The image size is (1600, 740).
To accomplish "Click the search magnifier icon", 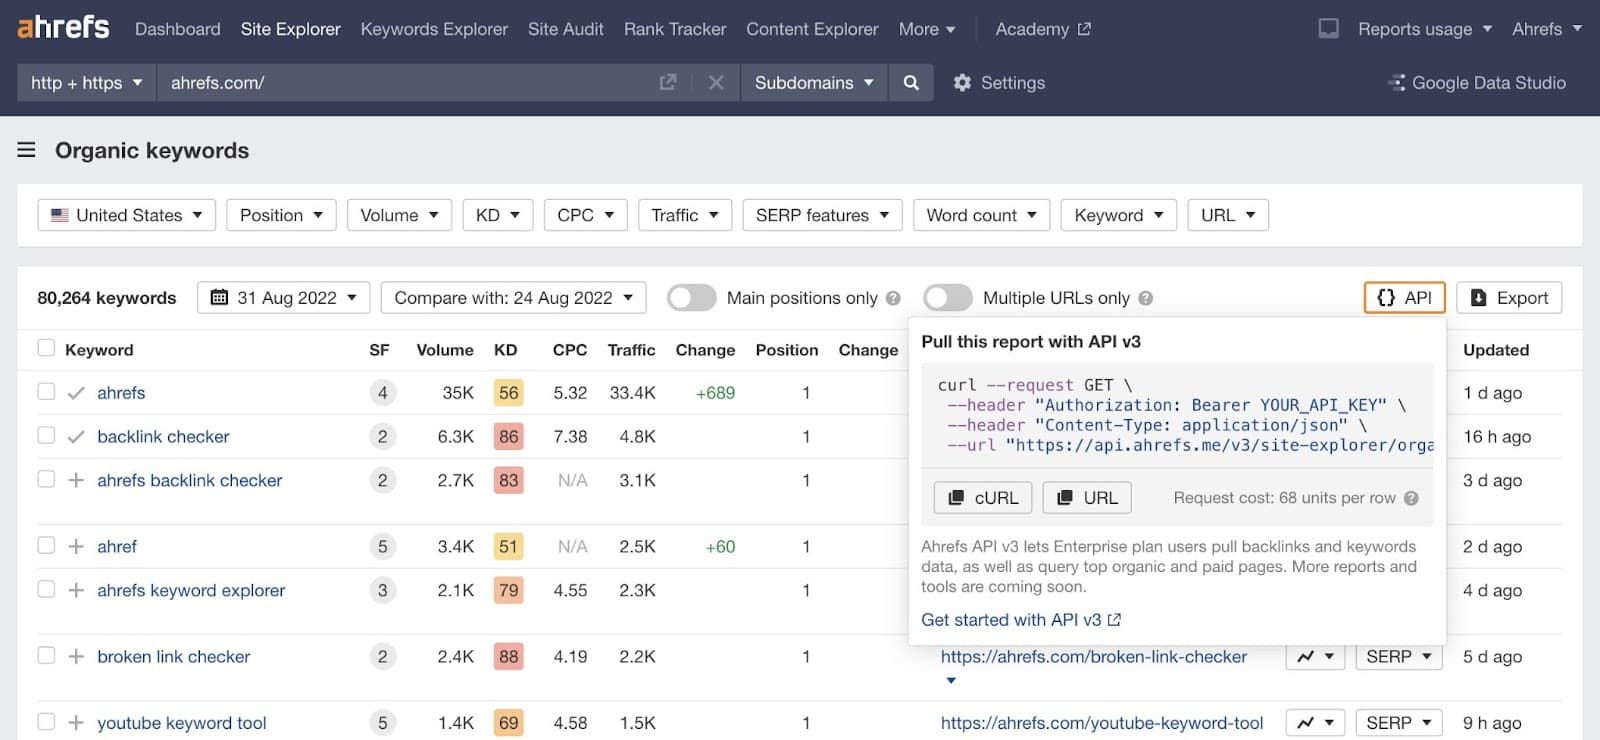I will 910,83.
